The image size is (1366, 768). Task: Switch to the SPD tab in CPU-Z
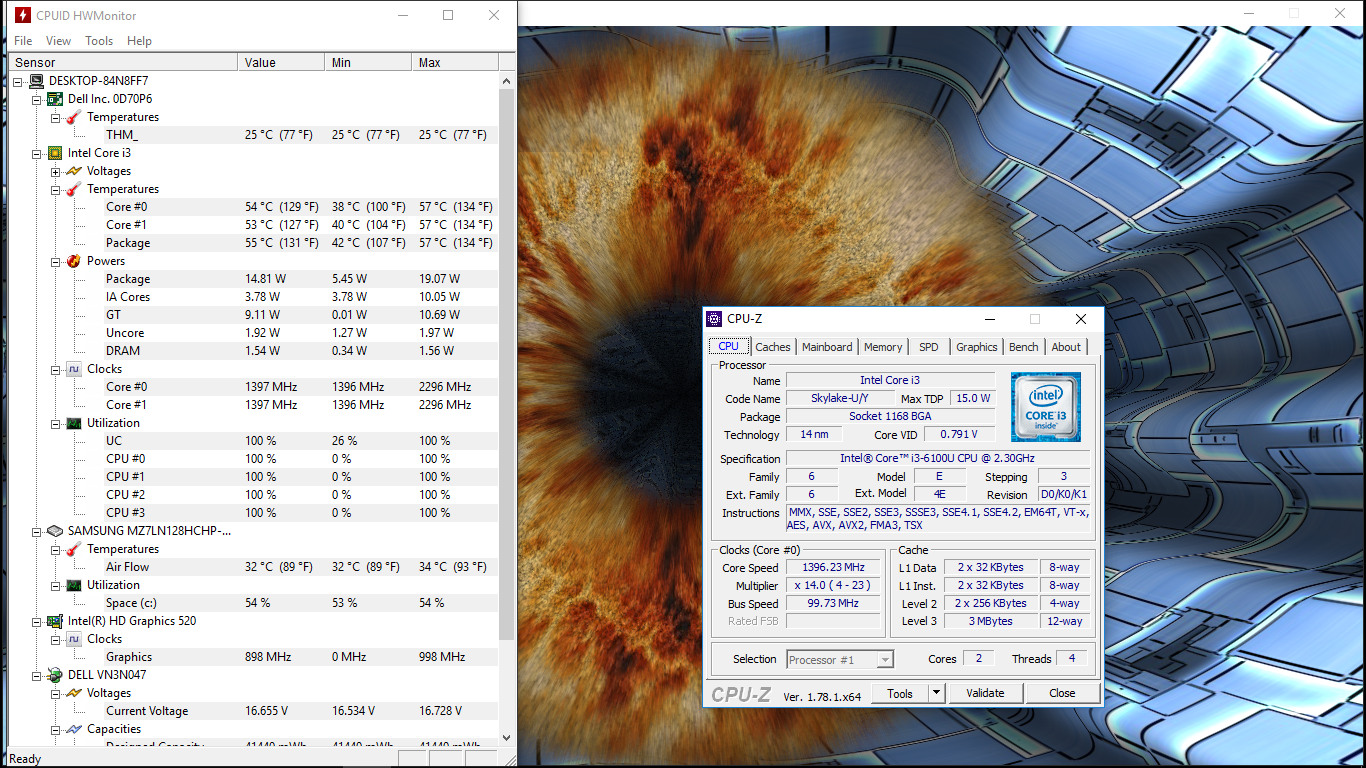(x=929, y=347)
